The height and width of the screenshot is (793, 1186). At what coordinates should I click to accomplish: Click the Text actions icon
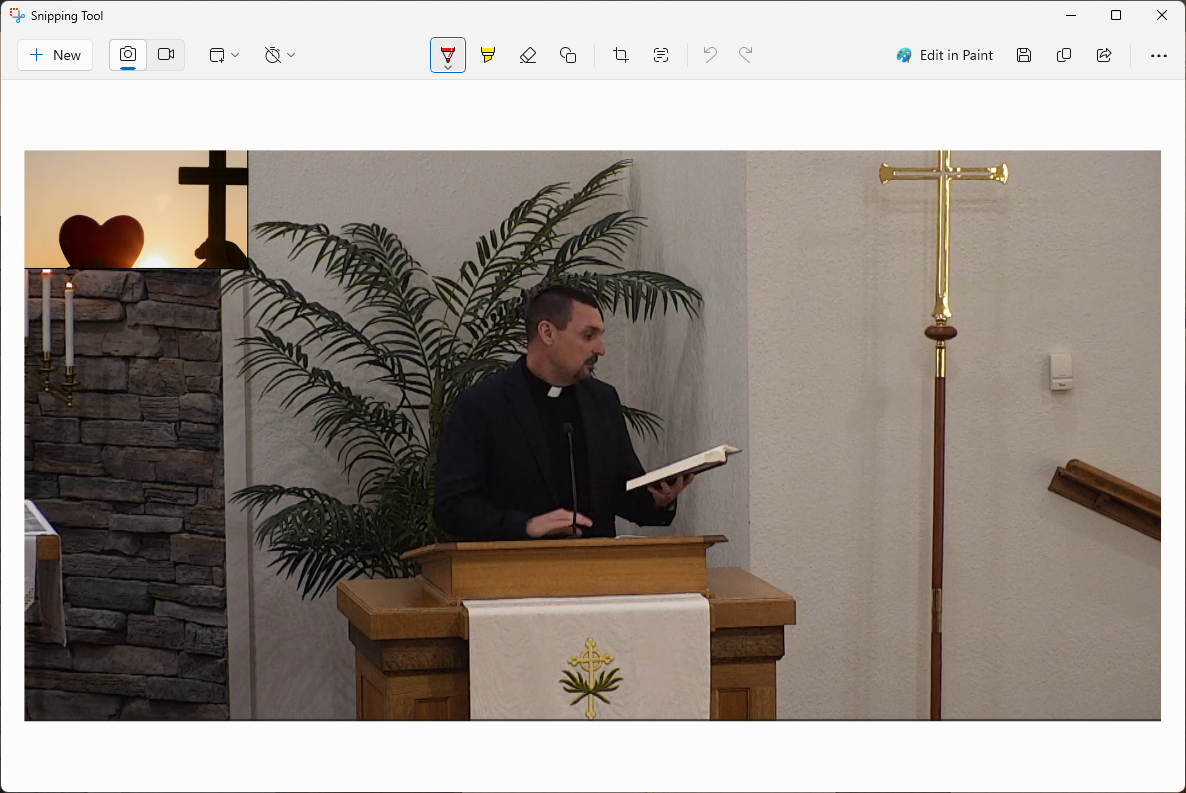[x=661, y=55]
